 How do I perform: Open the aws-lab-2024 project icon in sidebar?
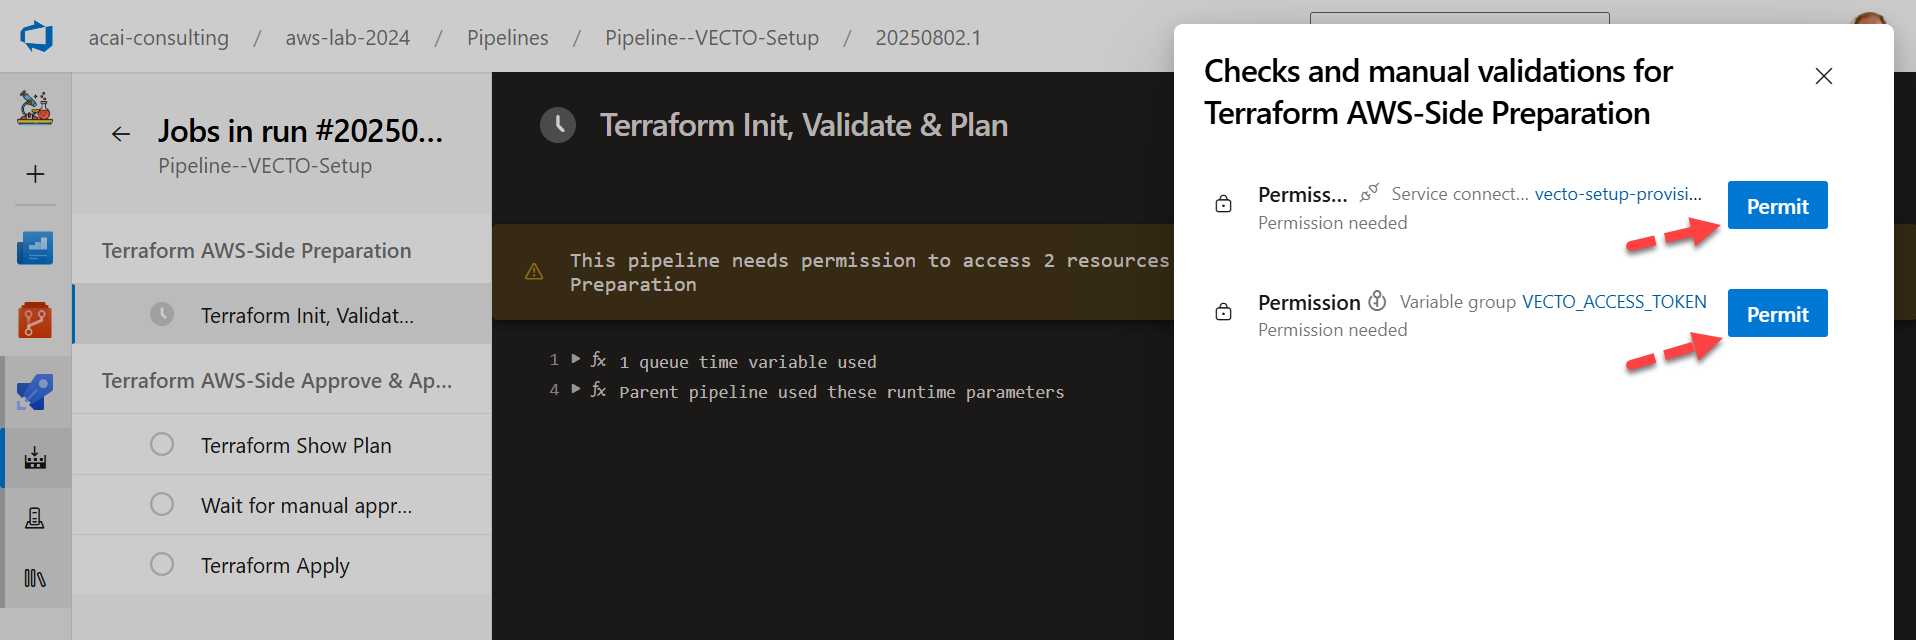click(35, 107)
